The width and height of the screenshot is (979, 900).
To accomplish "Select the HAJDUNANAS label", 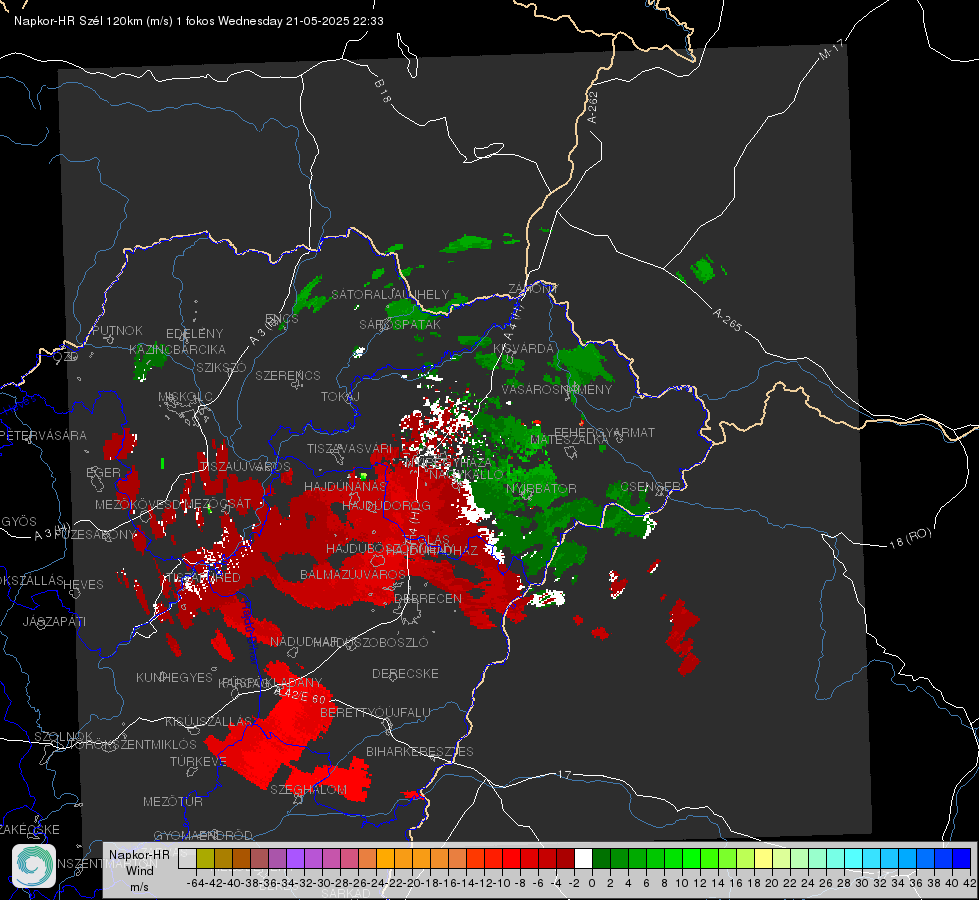I will coord(345,486).
